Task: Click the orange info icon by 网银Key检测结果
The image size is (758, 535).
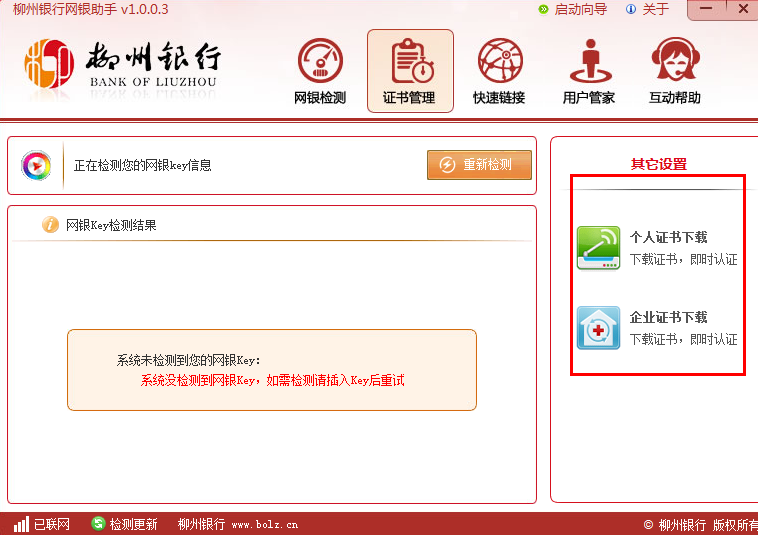Action: click(x=50, y=225)
